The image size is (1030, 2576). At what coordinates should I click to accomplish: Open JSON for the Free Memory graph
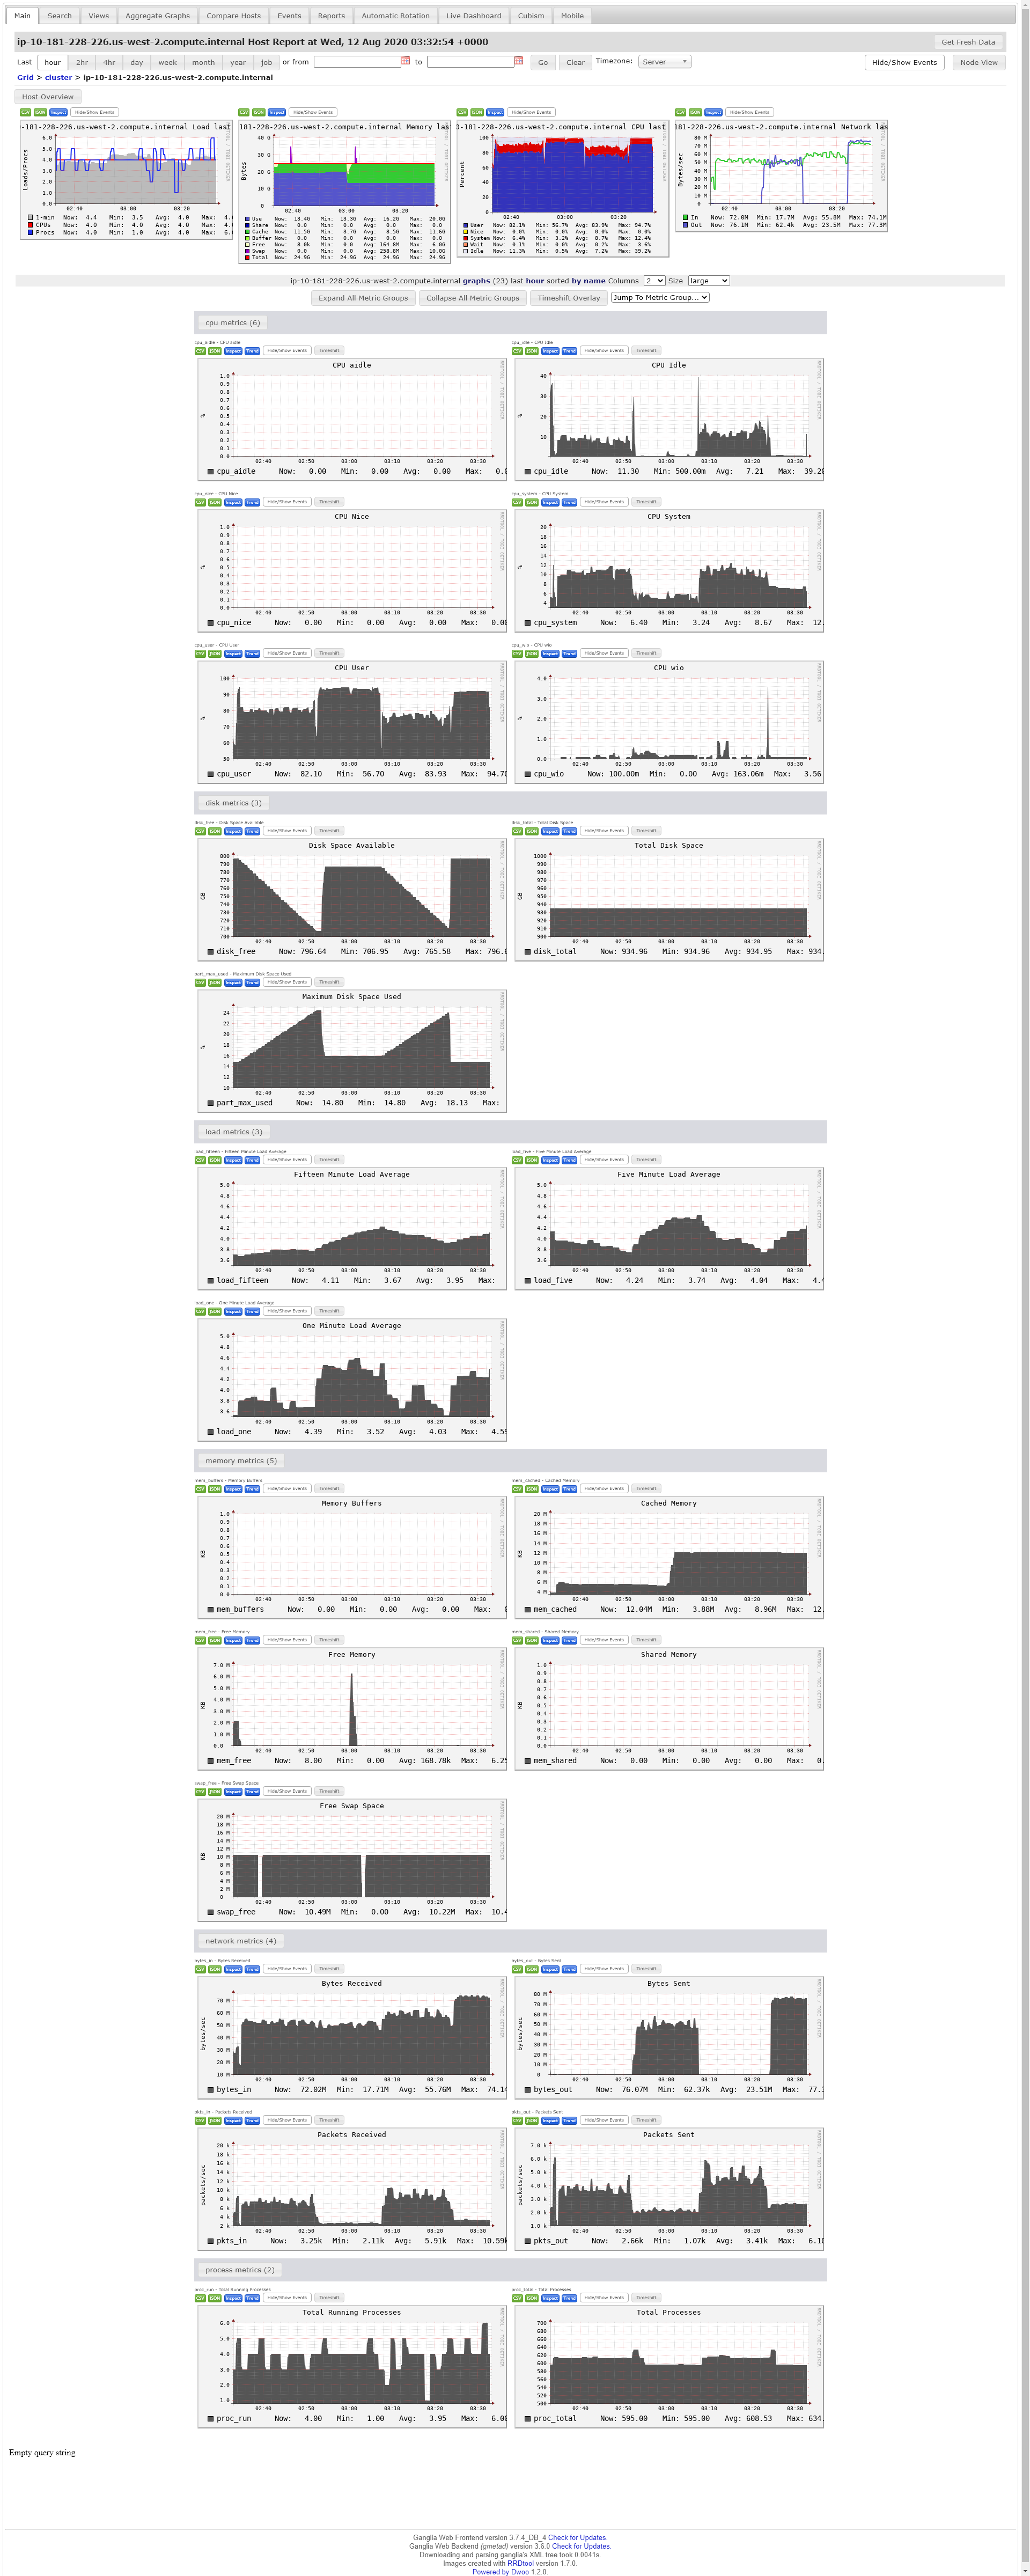tap(214, 1640)
